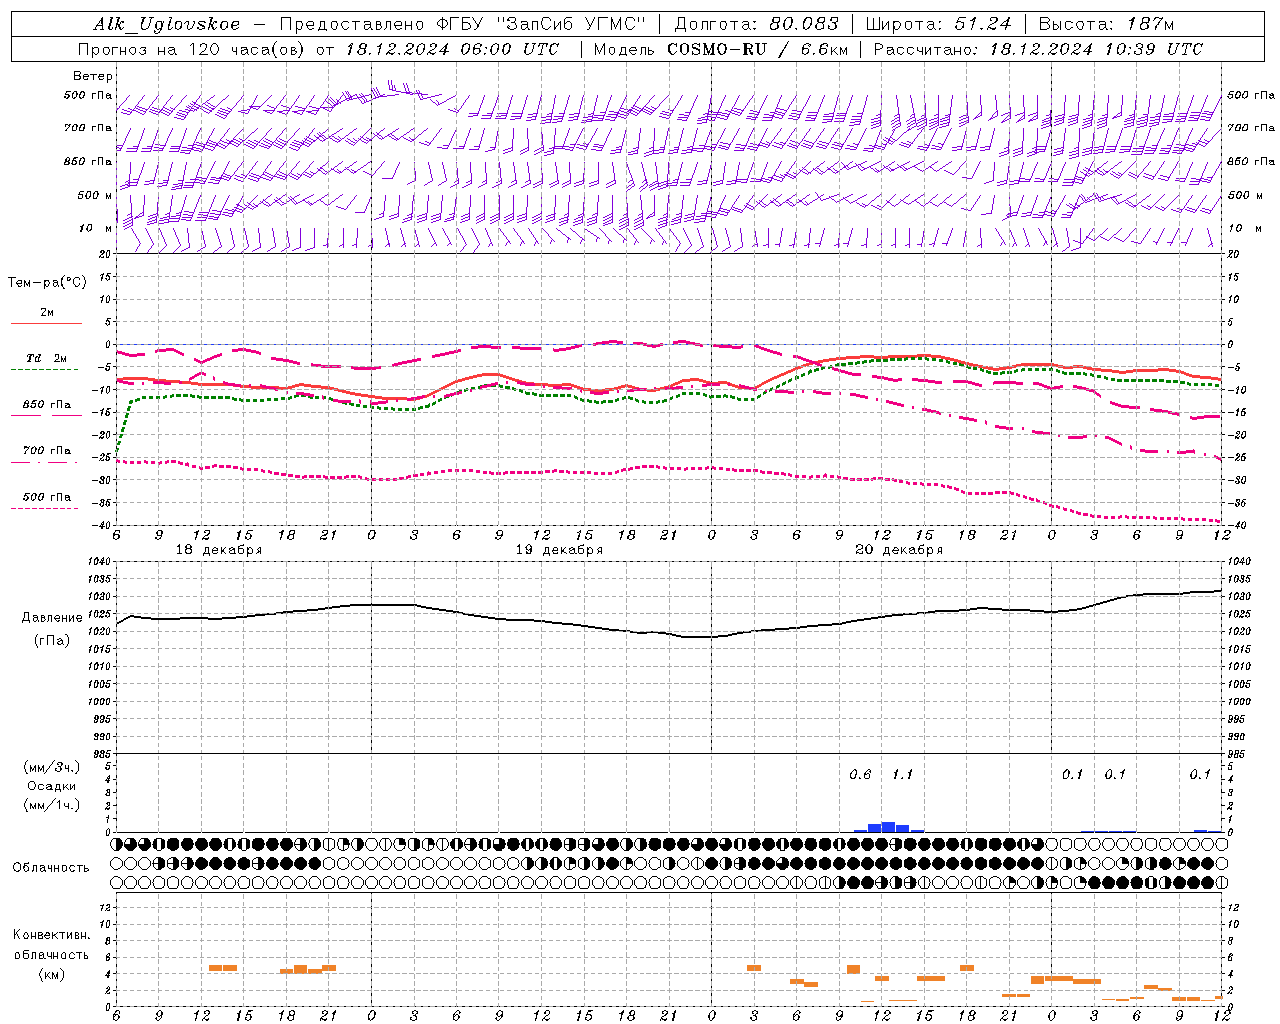Viewport: 1280px width, 1024px height.
Task: Click the 19 декабря date label
Action: (559, 550)
